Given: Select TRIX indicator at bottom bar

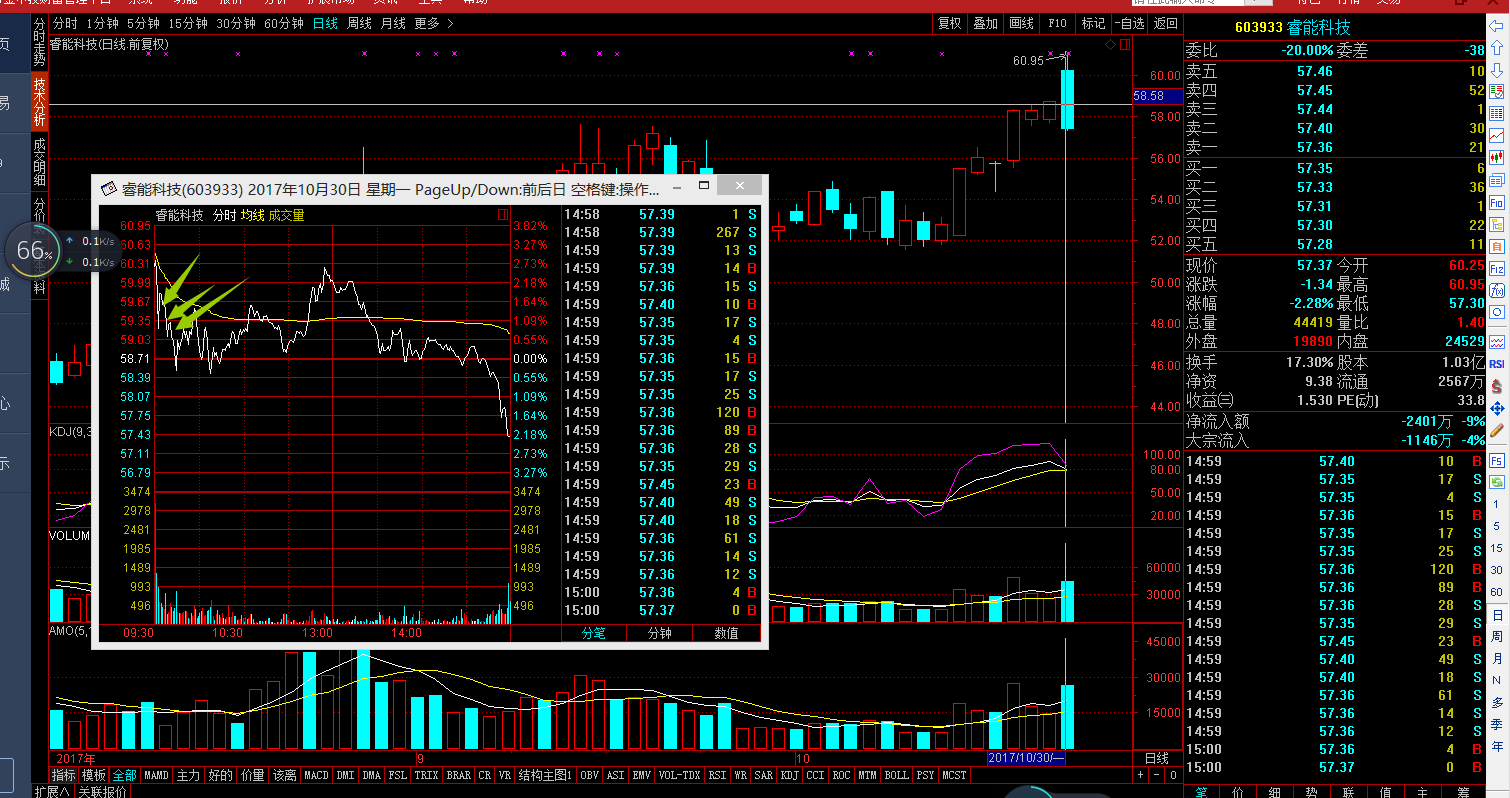Looking at the screenshot, I should click(426, 775).
